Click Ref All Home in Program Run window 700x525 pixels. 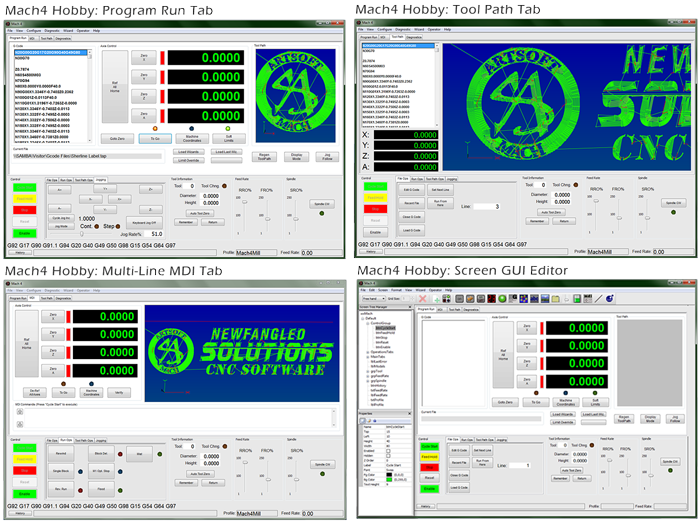pos(115,87)
